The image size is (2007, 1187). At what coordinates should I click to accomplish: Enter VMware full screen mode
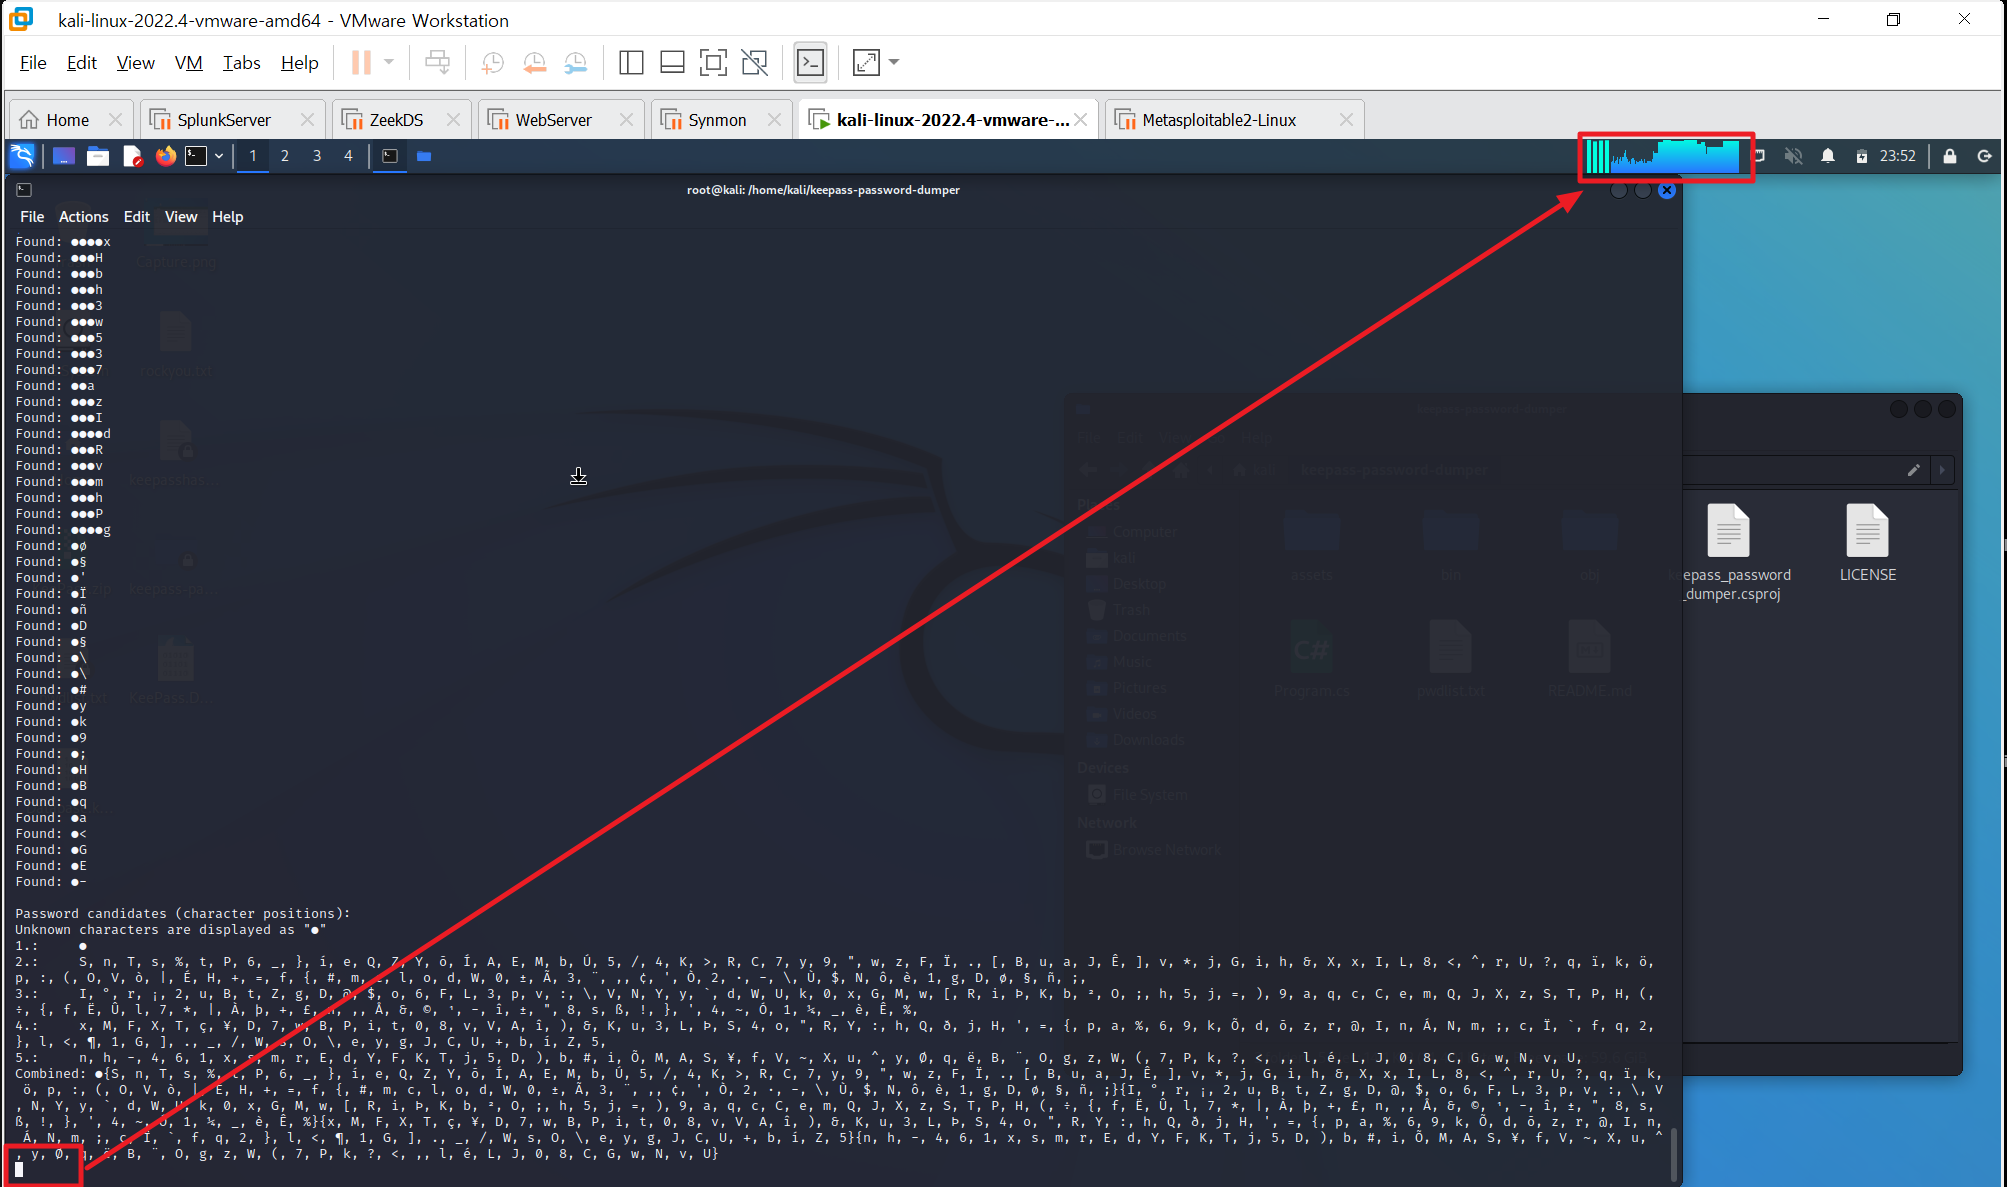tap(713, 63)
